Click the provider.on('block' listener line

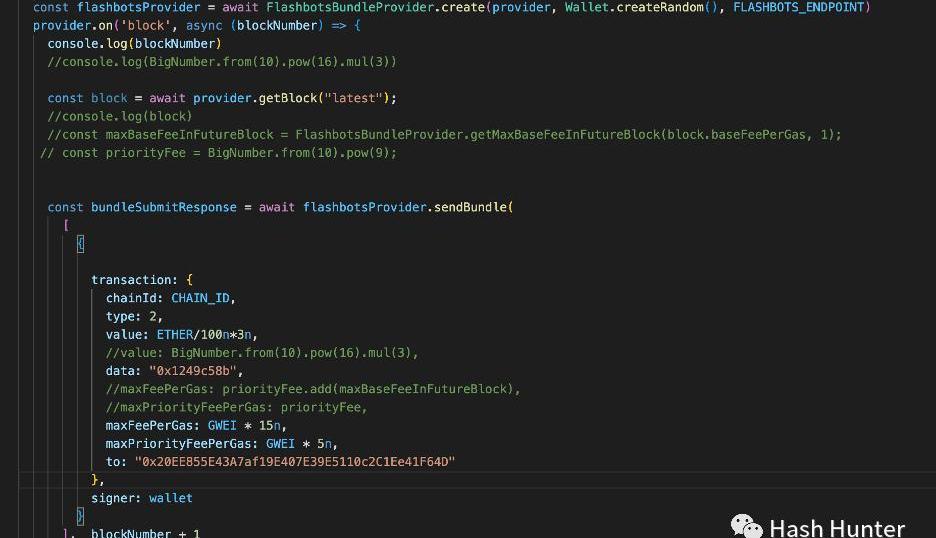(x=196, y=26)
